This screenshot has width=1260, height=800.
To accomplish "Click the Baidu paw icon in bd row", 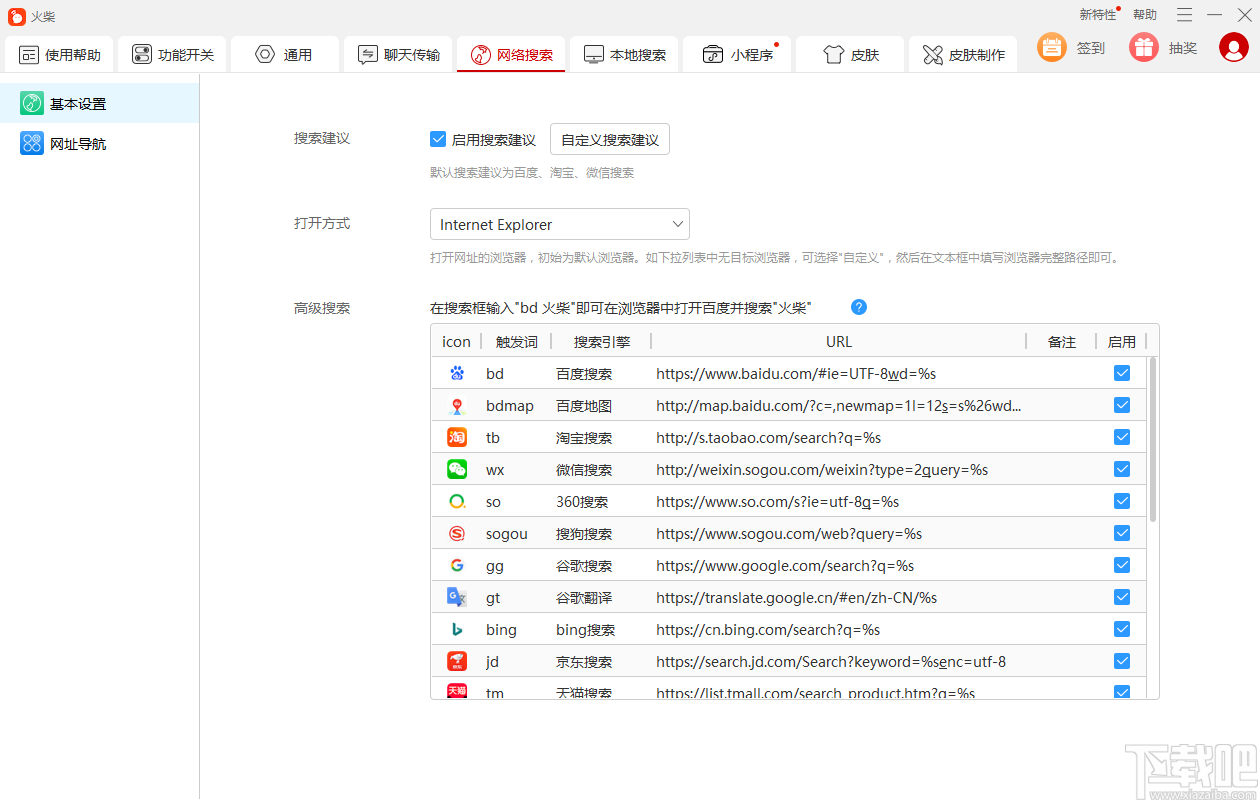I will coord(457,373).
